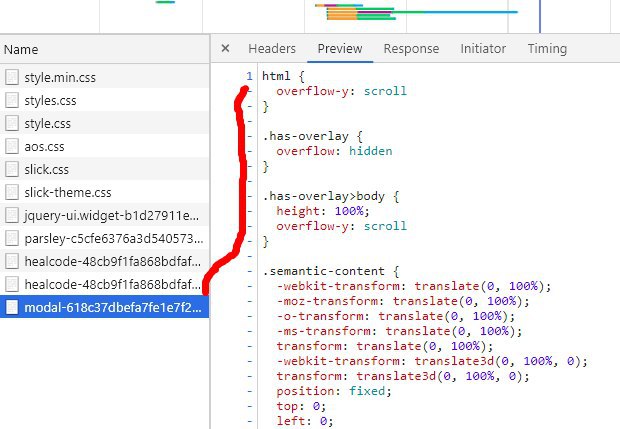Click file icon beside styles.css

[x=12, y=100]
